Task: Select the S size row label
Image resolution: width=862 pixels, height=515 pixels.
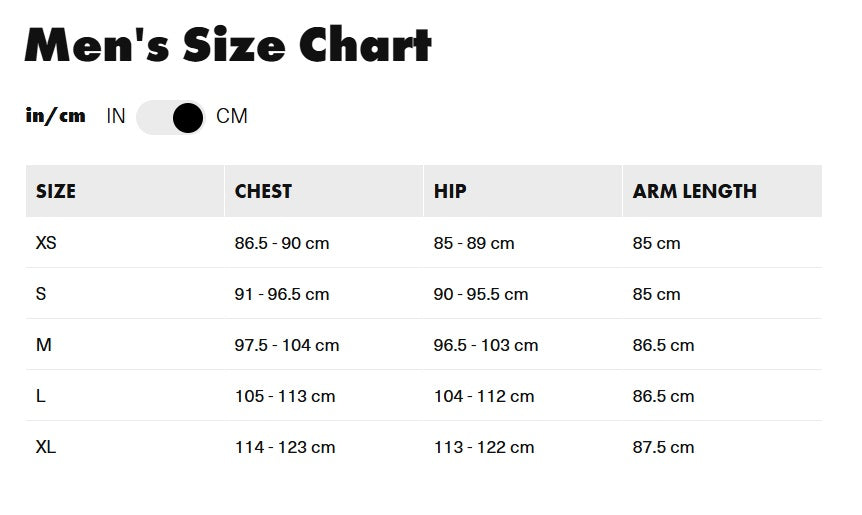Action: (x=41, y=294)
